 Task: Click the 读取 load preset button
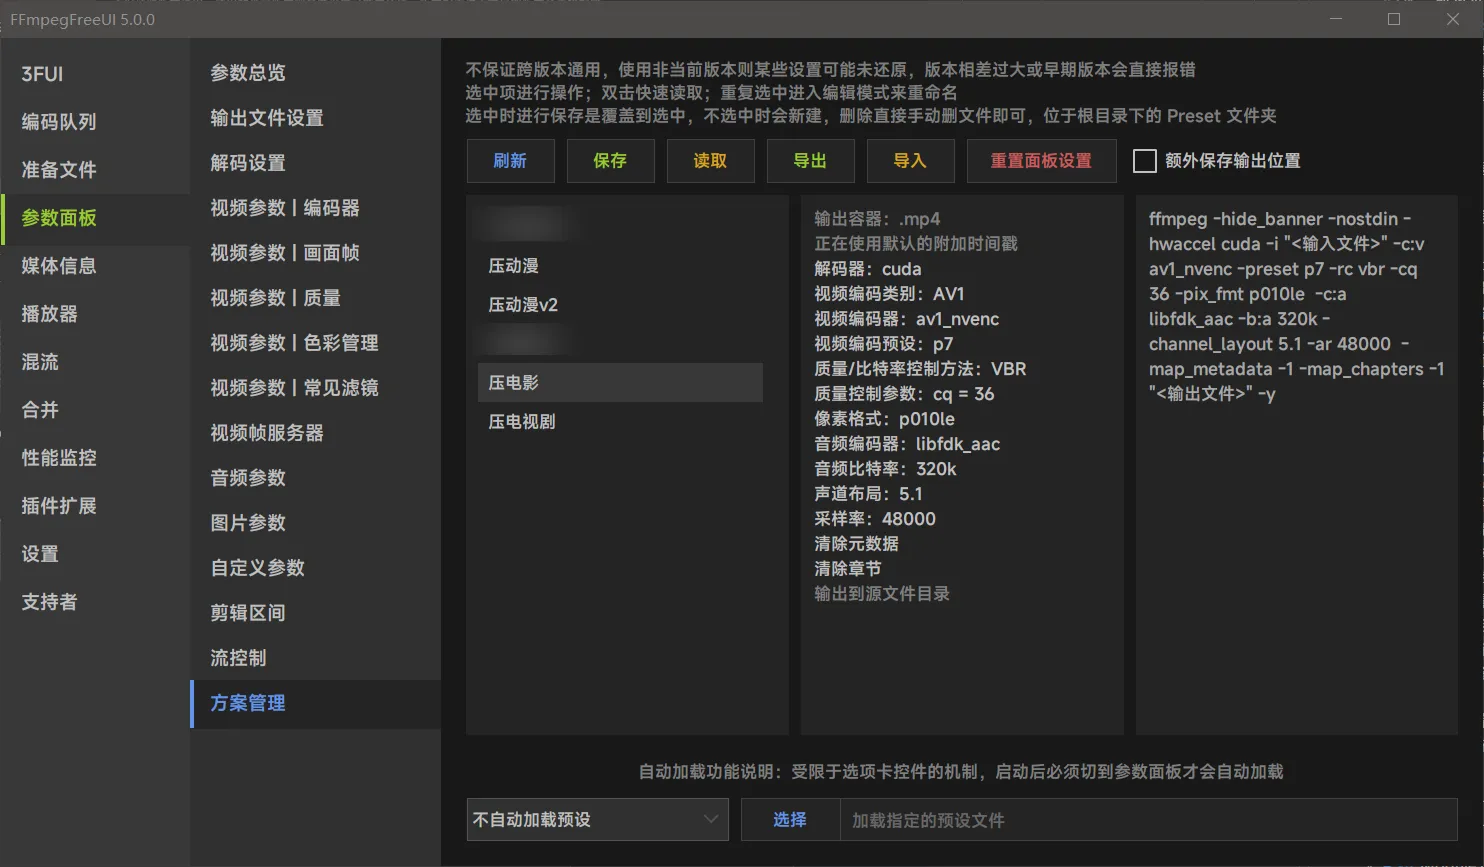[710, 161]
